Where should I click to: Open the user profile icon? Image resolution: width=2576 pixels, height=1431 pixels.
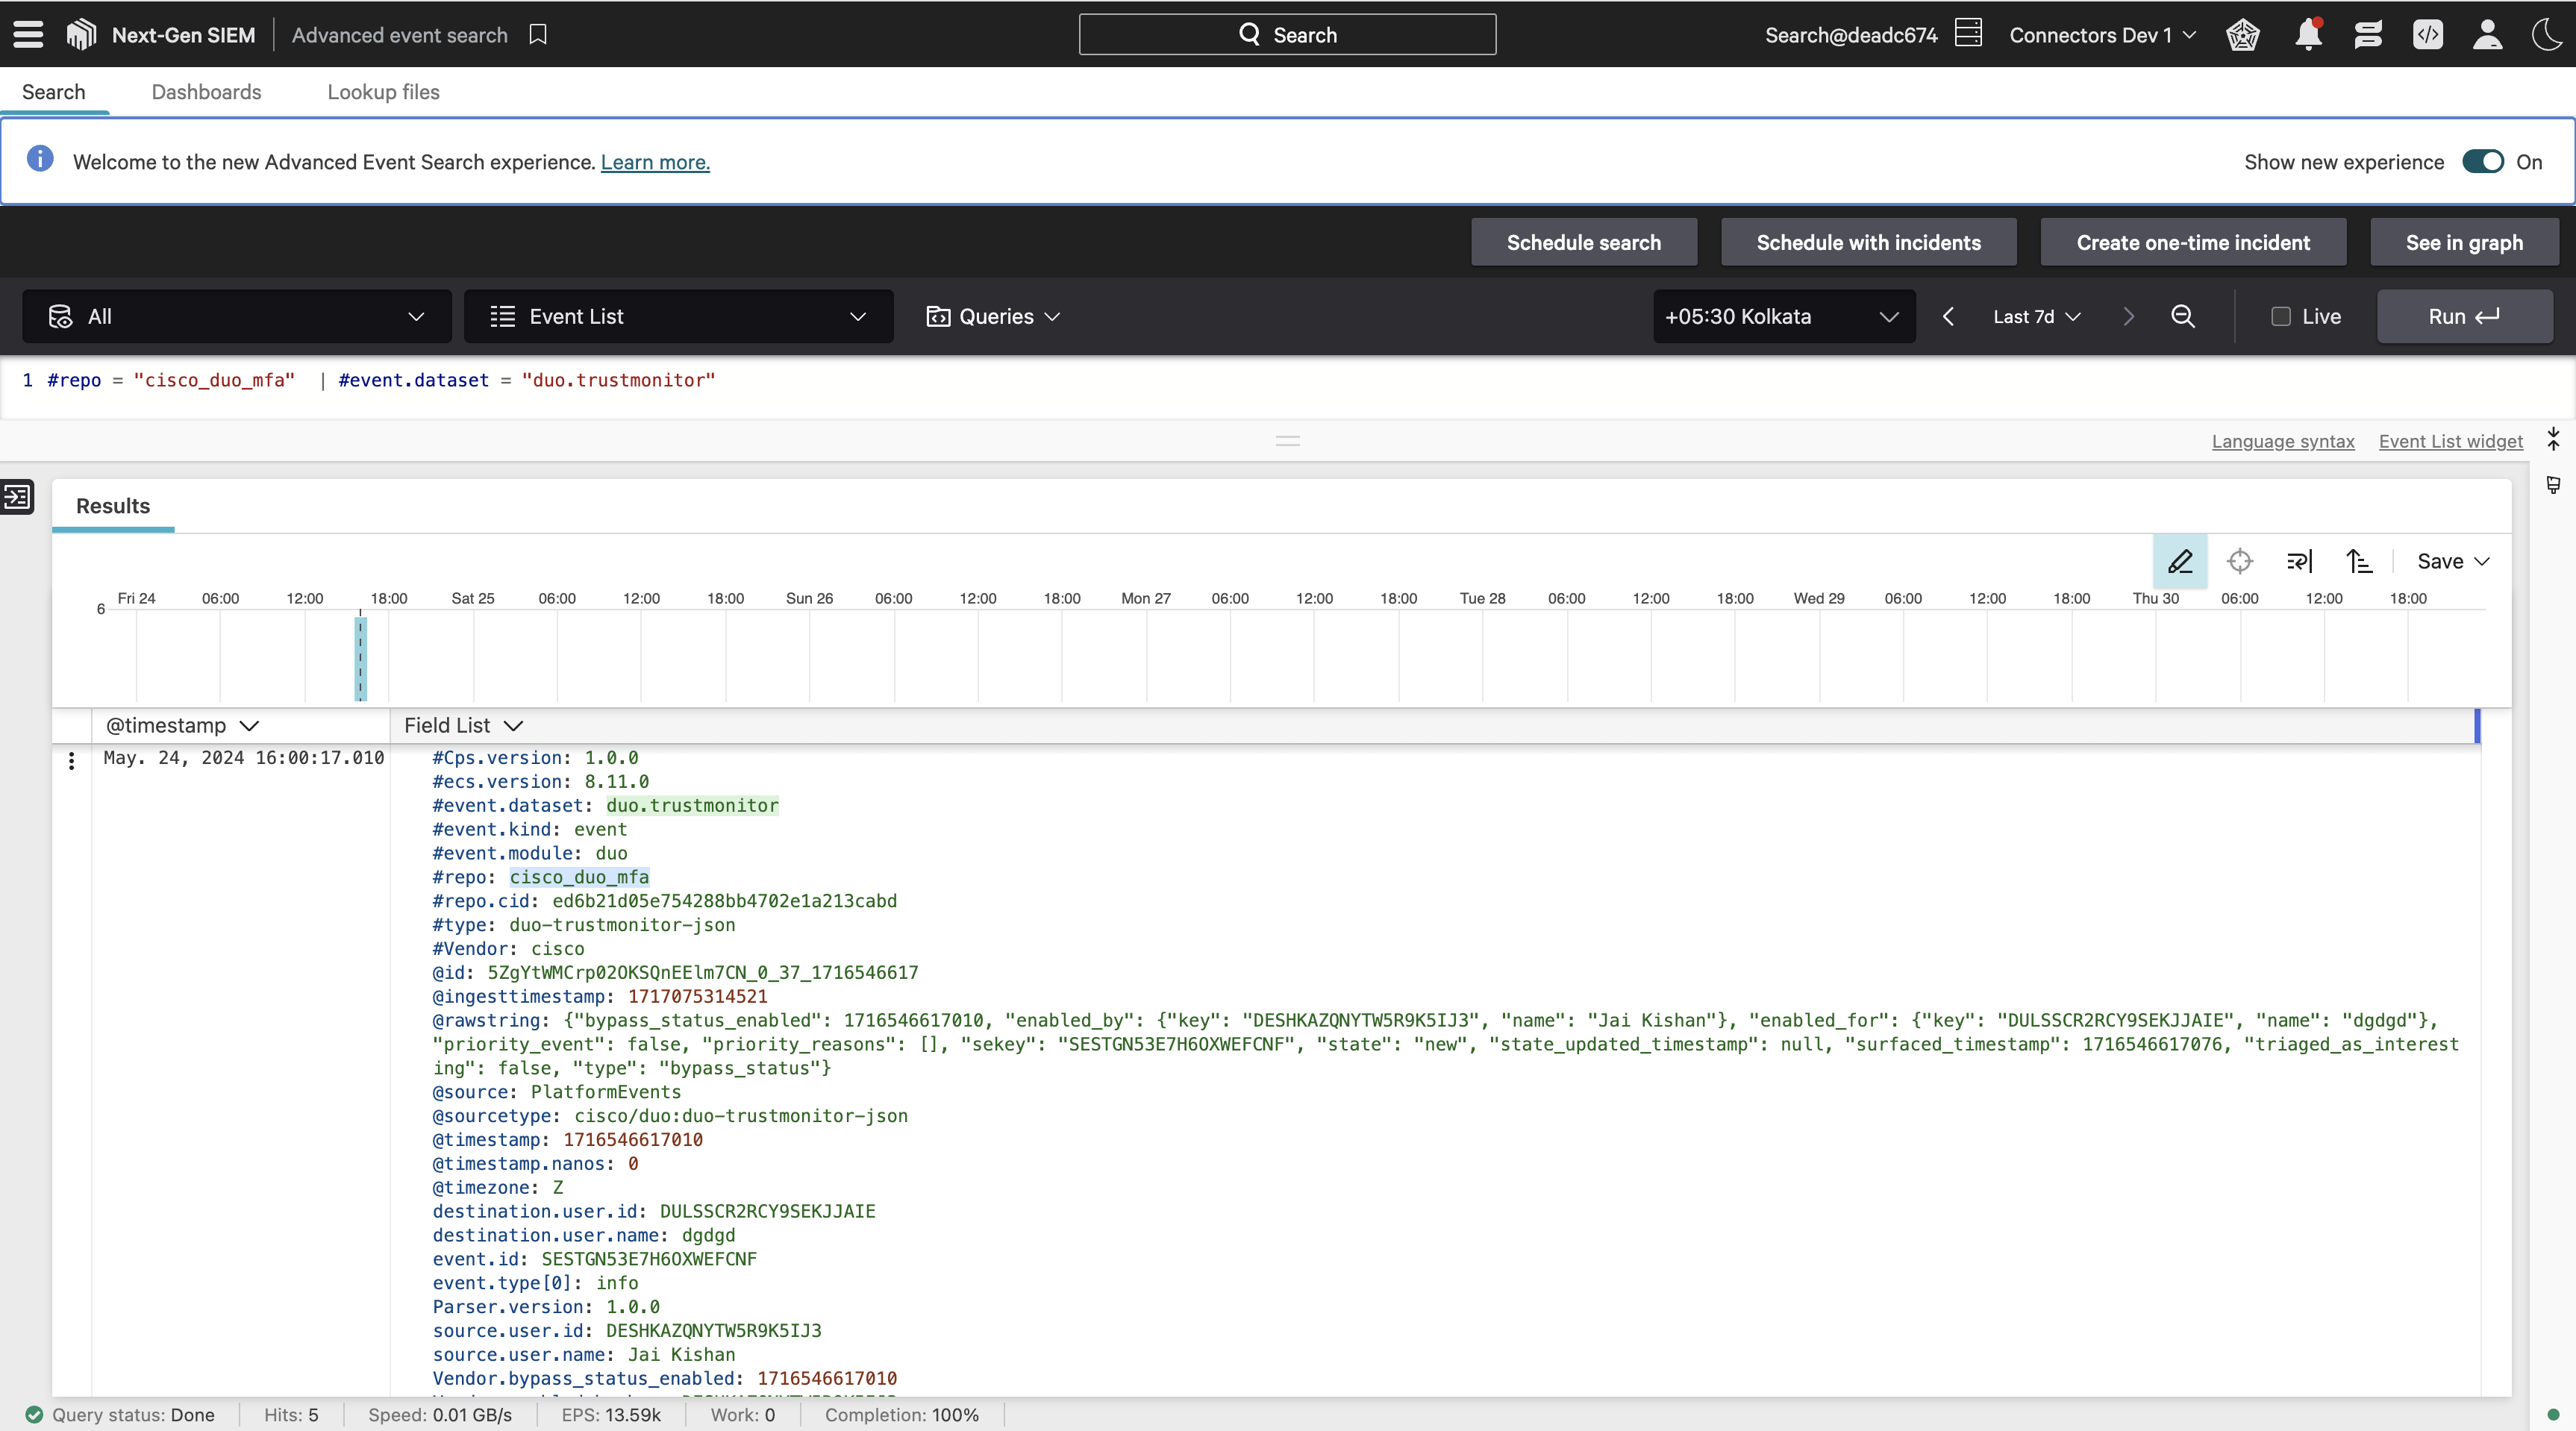click(x=2487, y=35)
